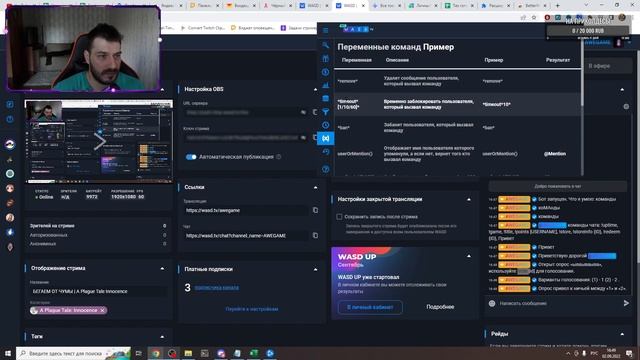This screenshot has height=360, width=640.
Task: Collapse the Настройка OBS section
Action: [x=316, y=89]
